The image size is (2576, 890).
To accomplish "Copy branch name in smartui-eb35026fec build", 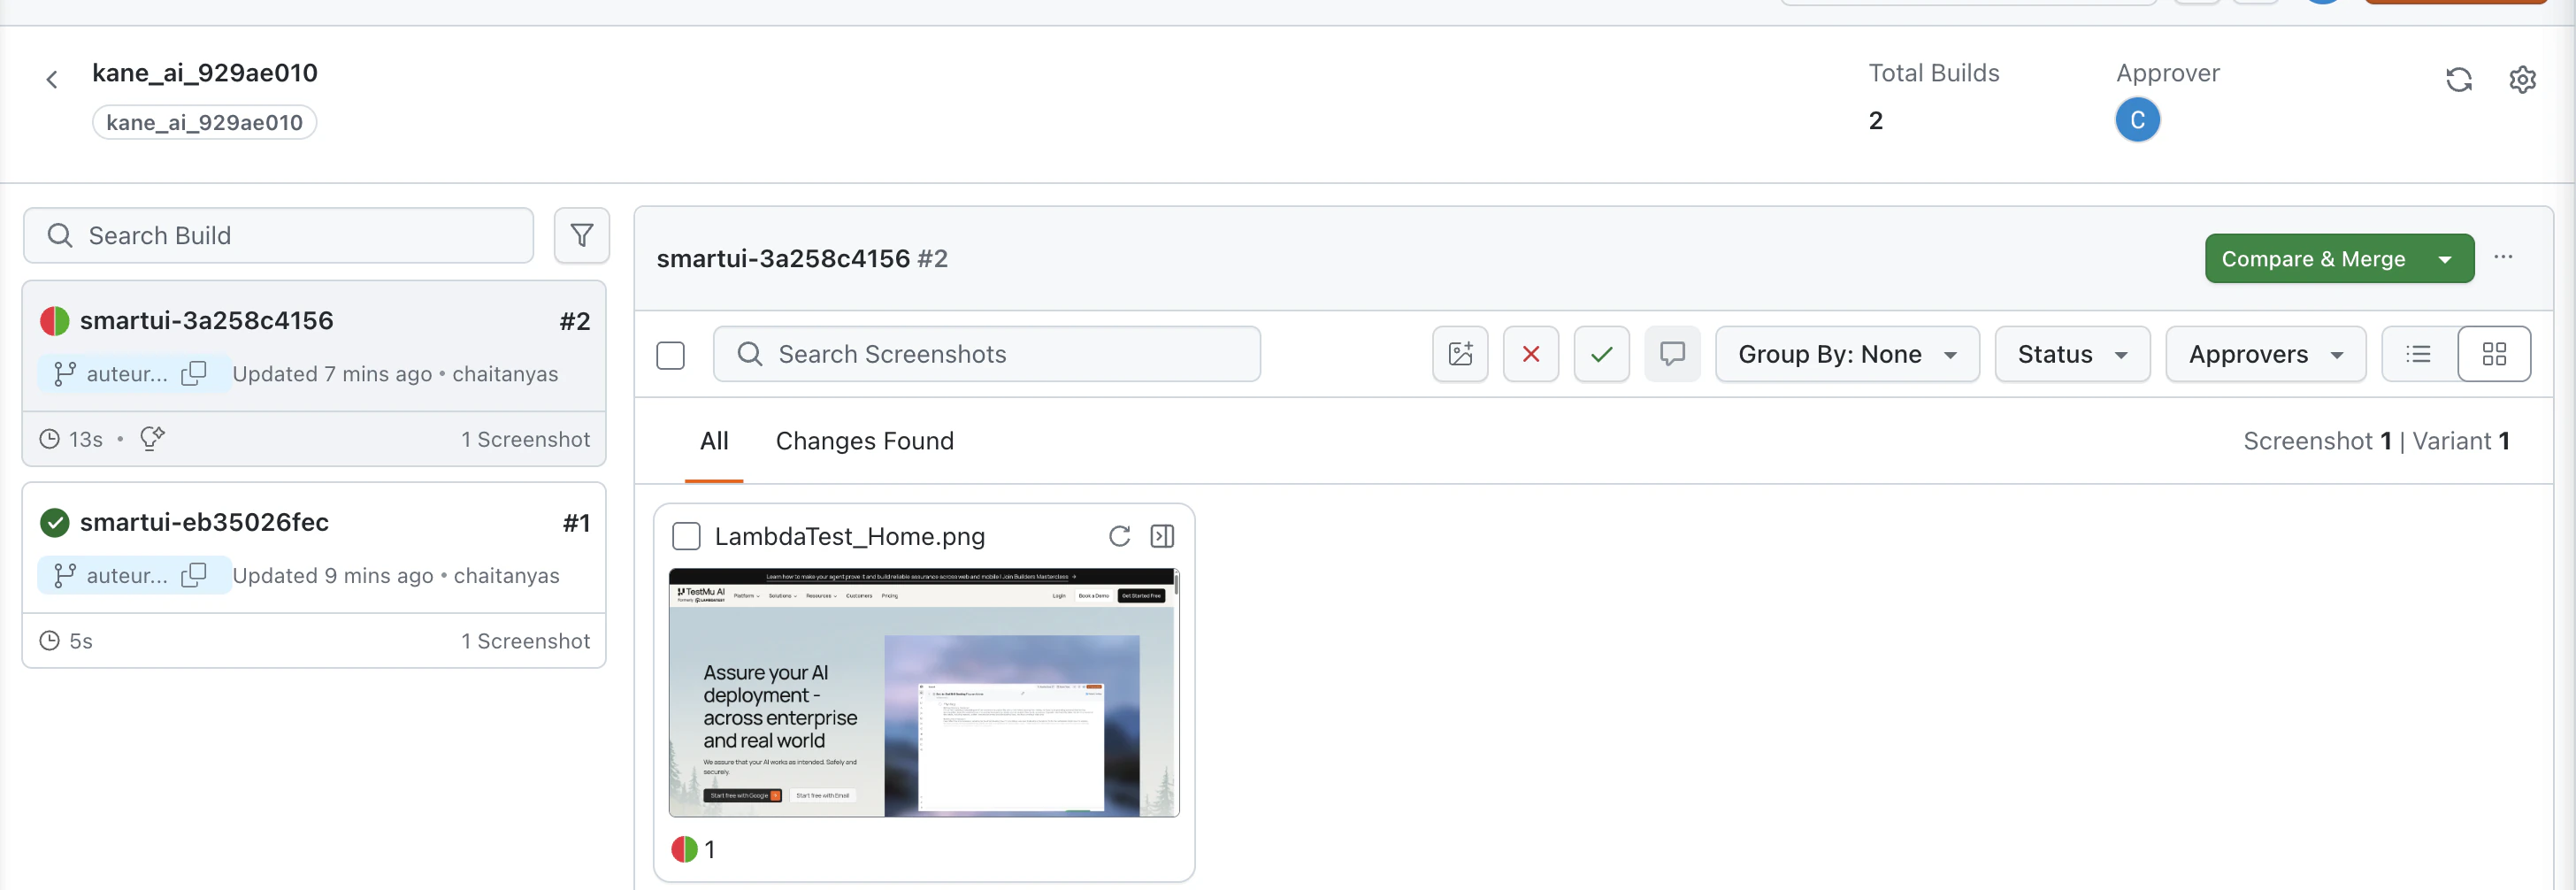I will click(x=194, y=575).
